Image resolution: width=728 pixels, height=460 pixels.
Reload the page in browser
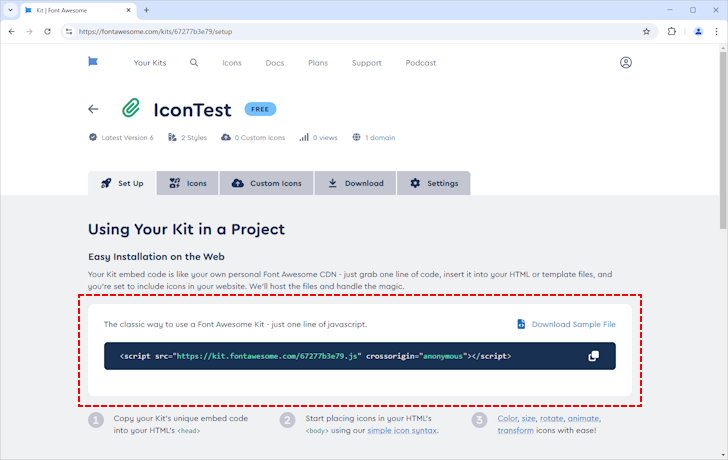[x=46, y=31]
